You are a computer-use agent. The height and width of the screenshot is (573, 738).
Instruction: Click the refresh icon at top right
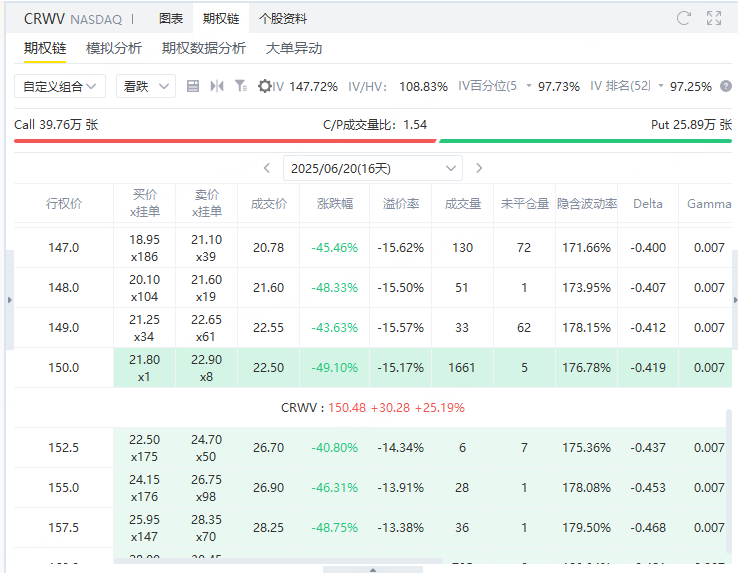tap(683, 18)
